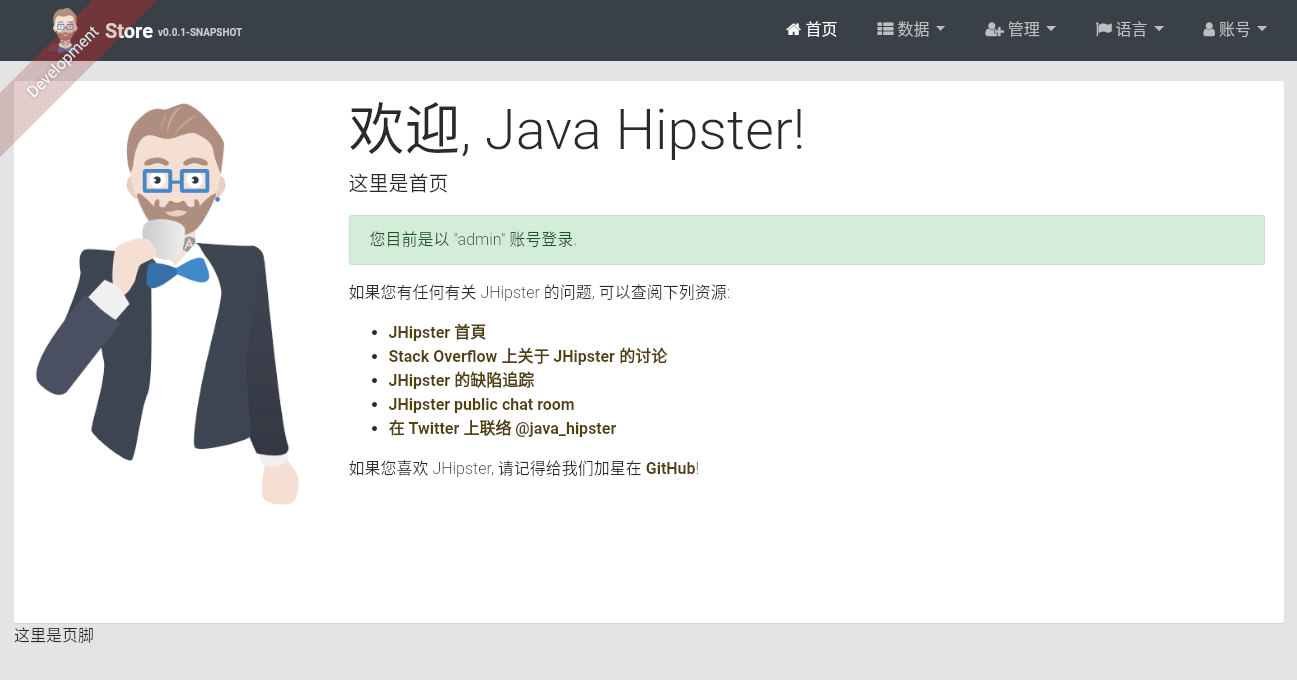The image size is (1297, 680).
Task: Click the home icon beside 首页
Action: pyautogui.click(x=794, y=30)
